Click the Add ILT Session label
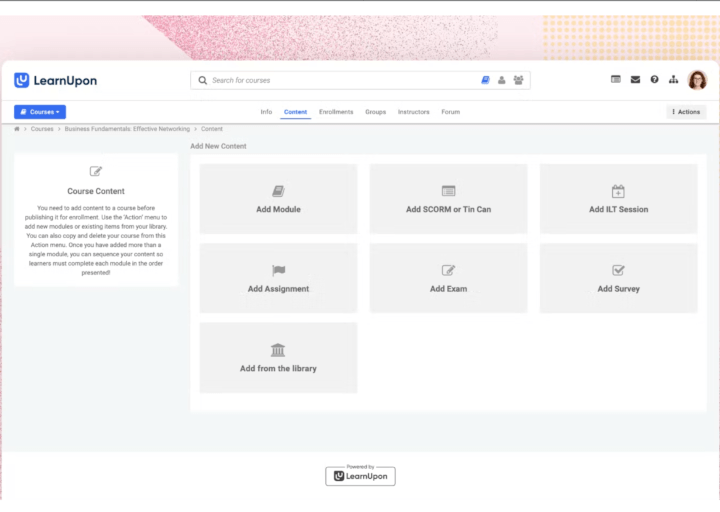Viewport: 720px width, 512px height. click(619, 209)
